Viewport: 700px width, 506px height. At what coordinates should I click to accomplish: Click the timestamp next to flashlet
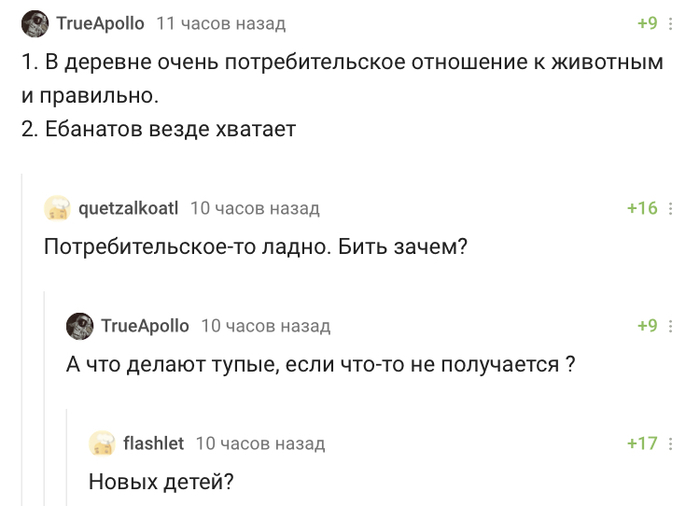coord(260,443)
